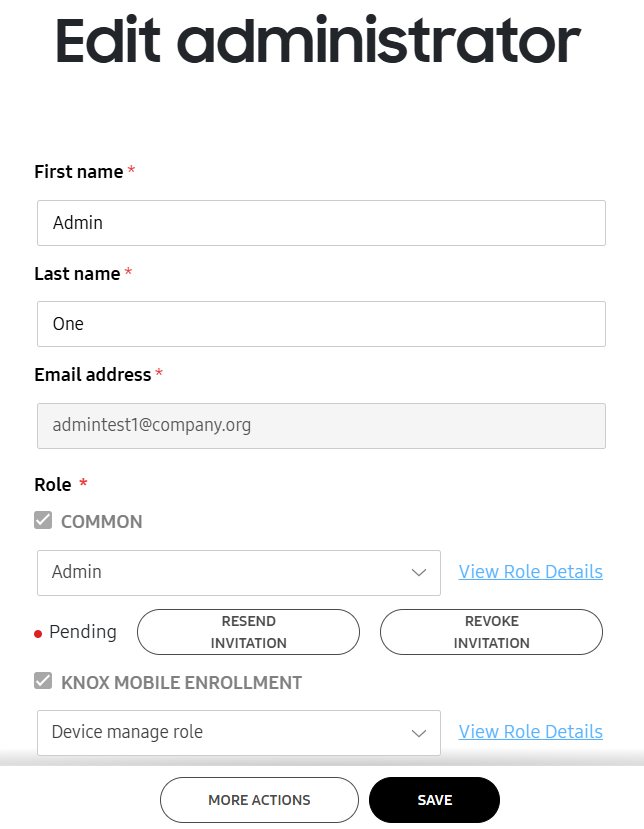Click the RESEND INVITATION button

pos(248,631)
